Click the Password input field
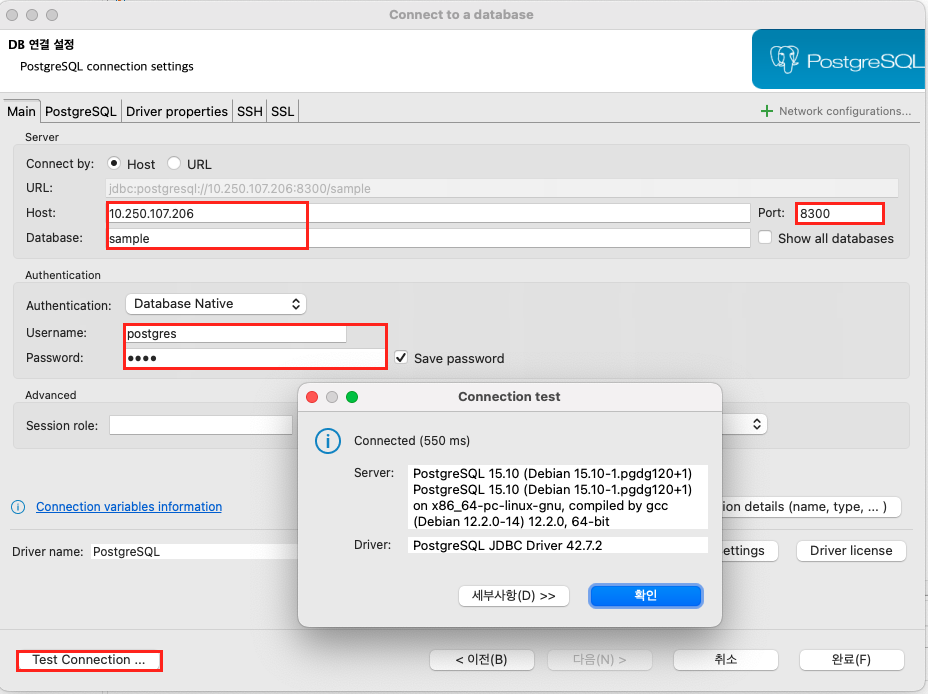928x694 pixels. click(x=255, y=358)
